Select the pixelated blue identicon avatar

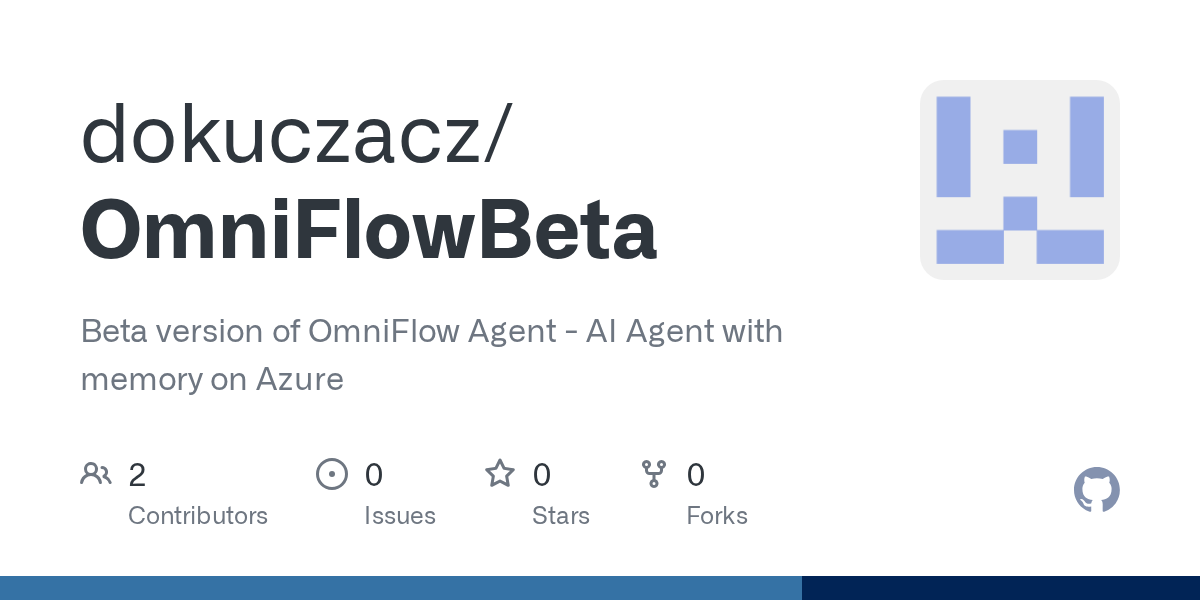[1019, 180]
